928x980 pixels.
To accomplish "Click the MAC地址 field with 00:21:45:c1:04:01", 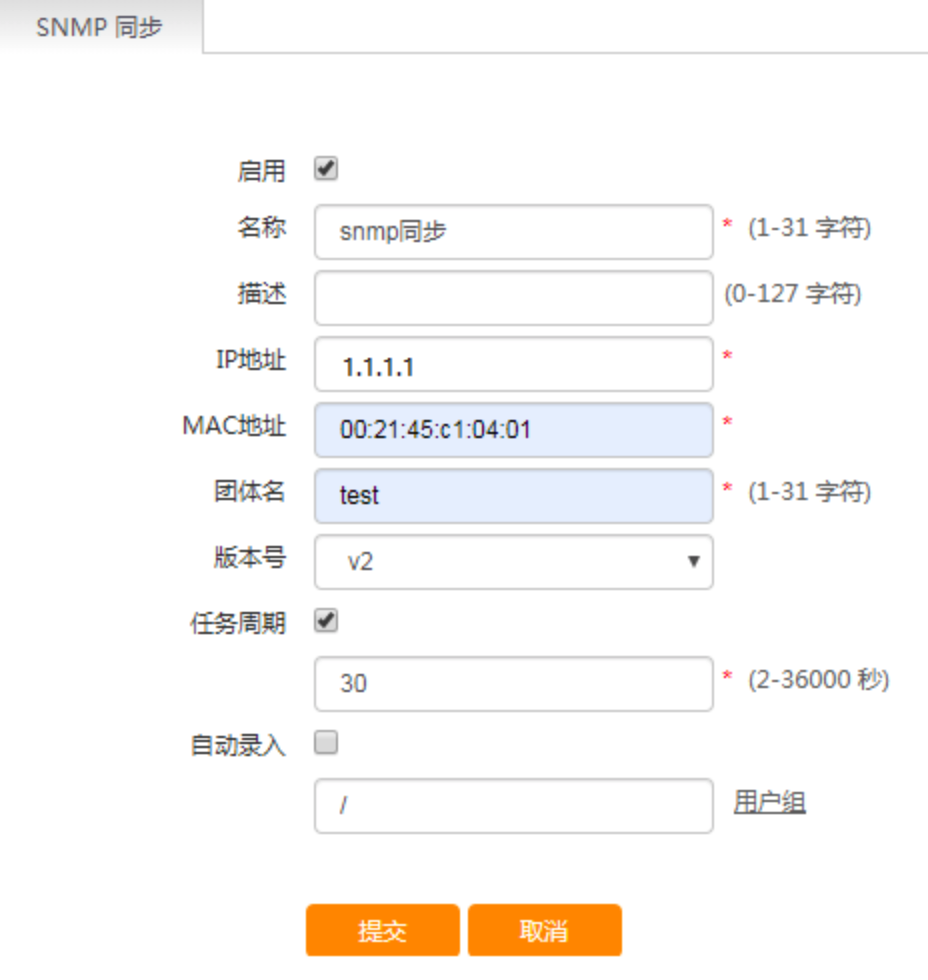I will click(x=514, y=430).
